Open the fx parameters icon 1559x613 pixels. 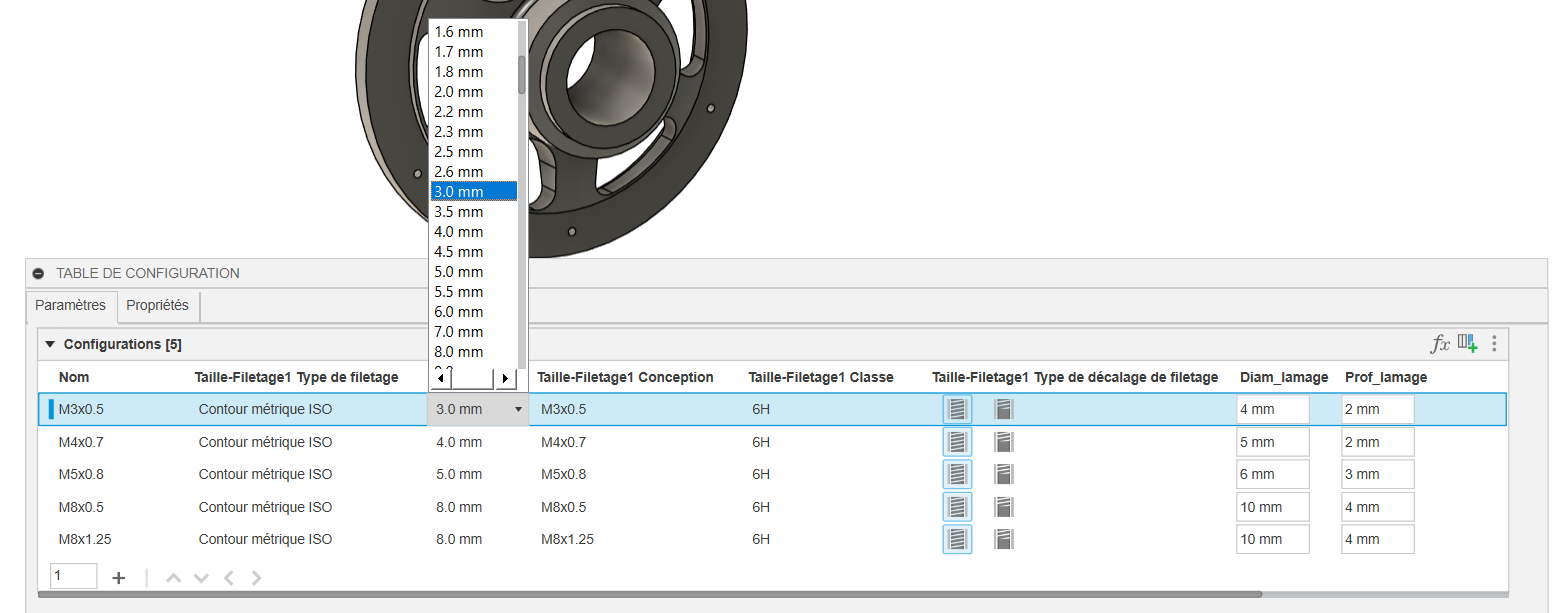1440,344
